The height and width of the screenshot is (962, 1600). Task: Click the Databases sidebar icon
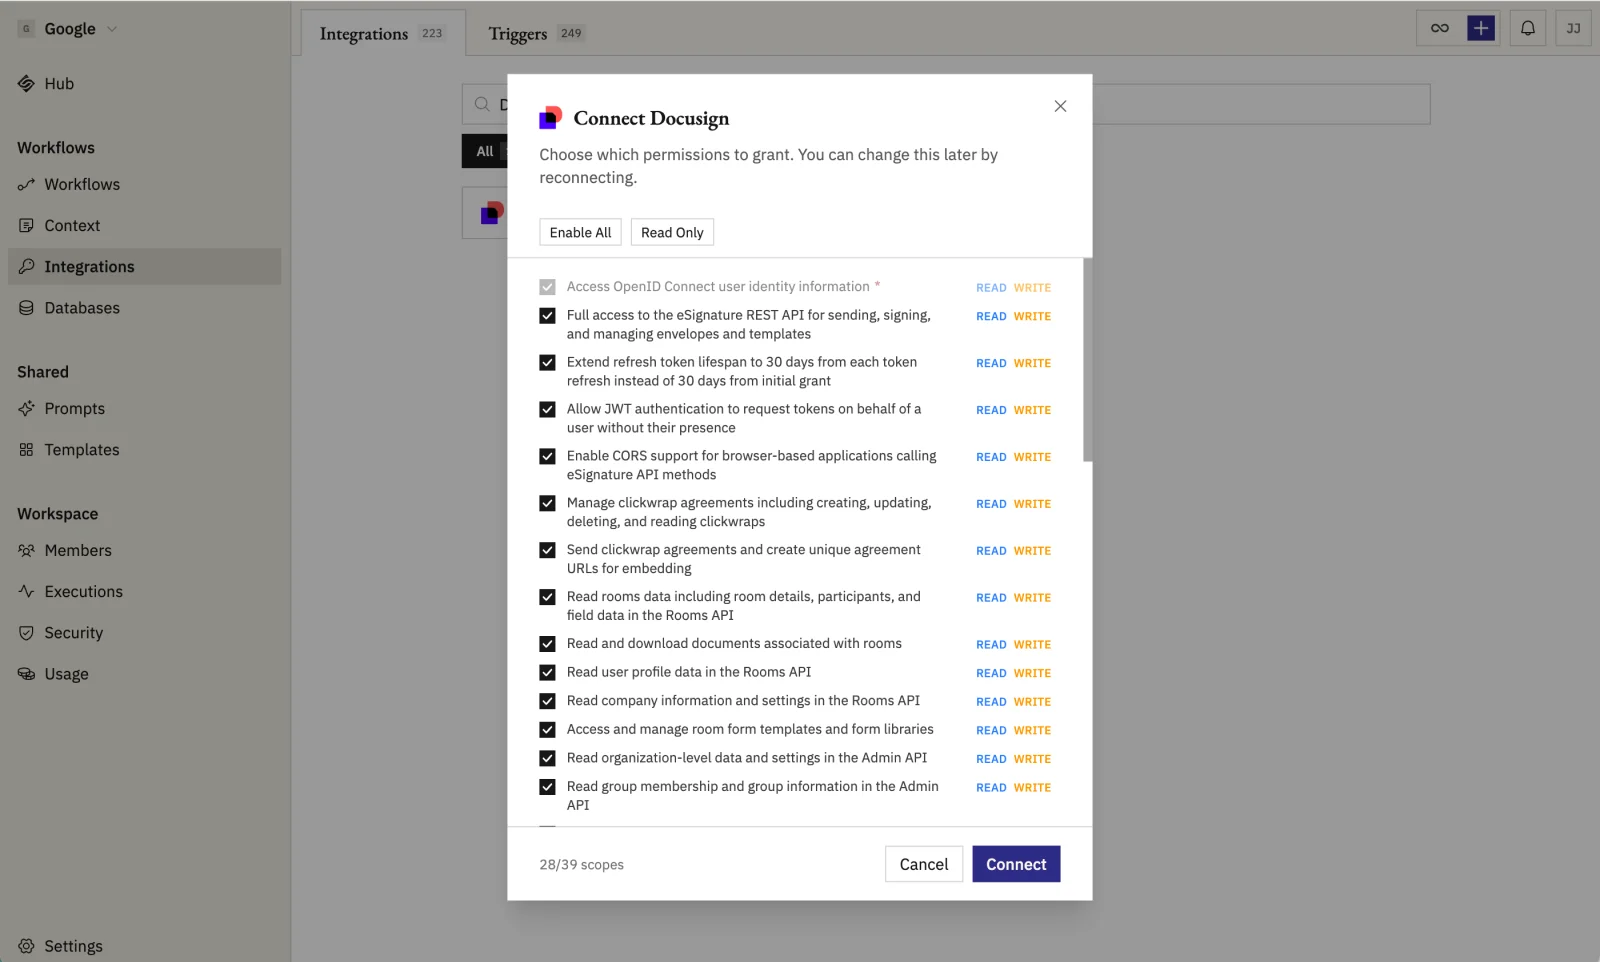click(x=26, y=308)
